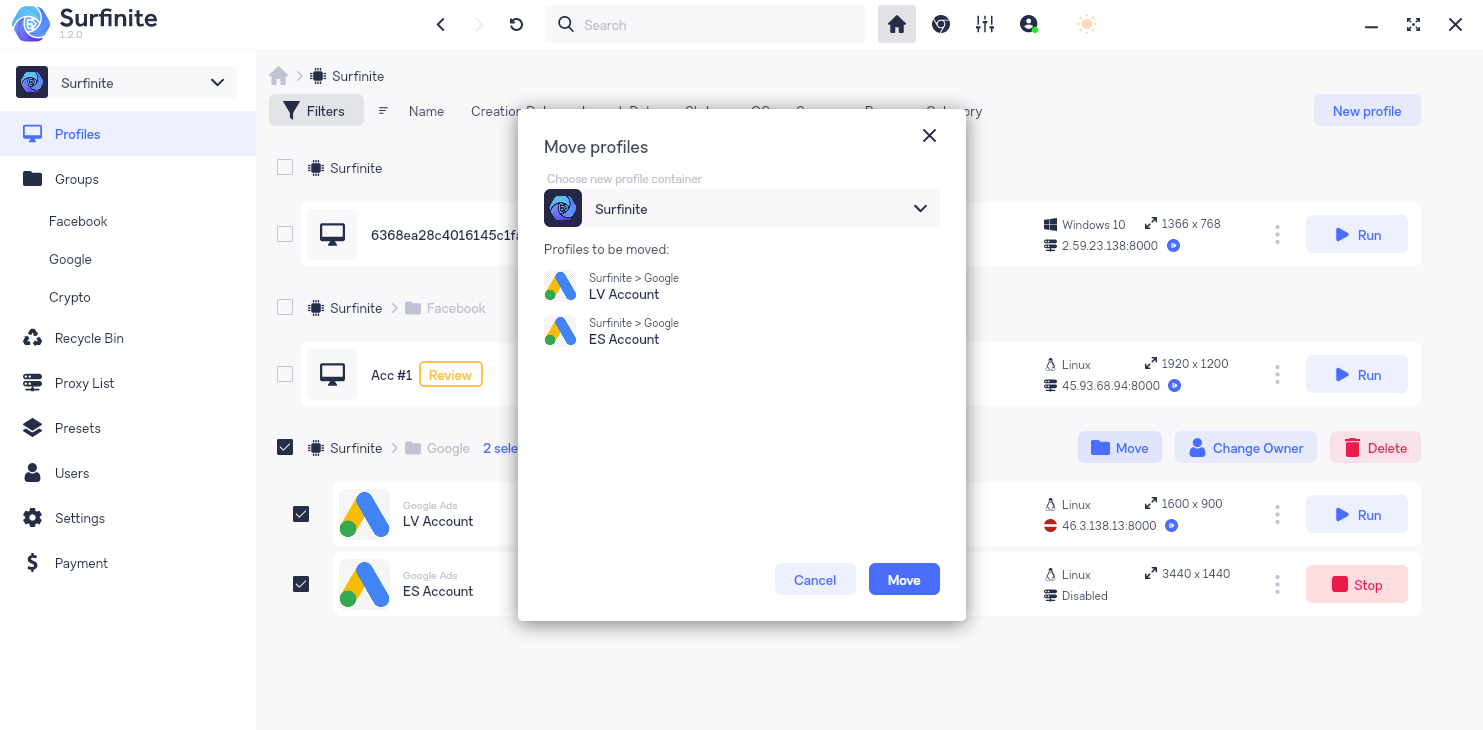The image size is (1483, 730).
Task: Close the Move profiles dialog
Action: point(929,135)
